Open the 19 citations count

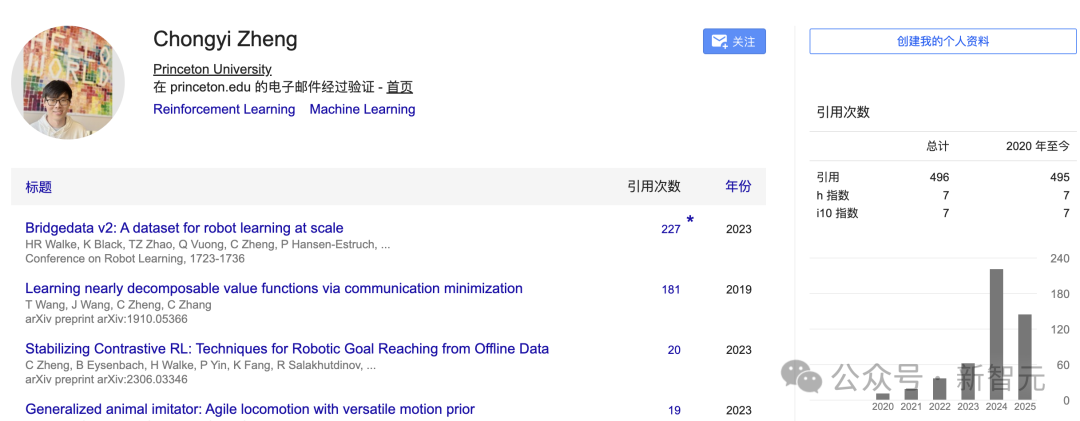674,411
